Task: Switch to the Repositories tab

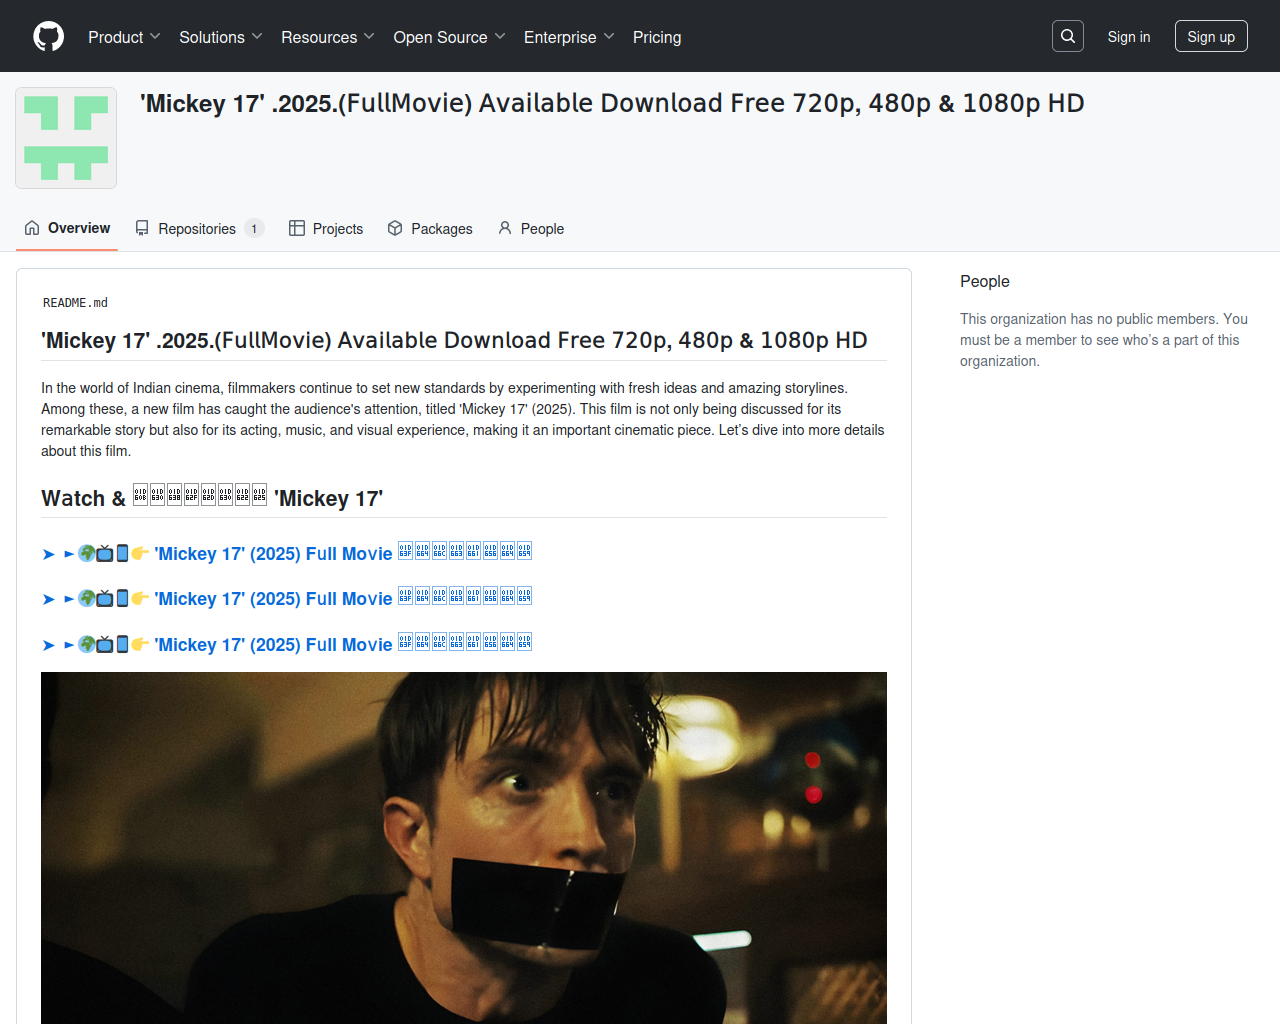Action: (199, 228)
